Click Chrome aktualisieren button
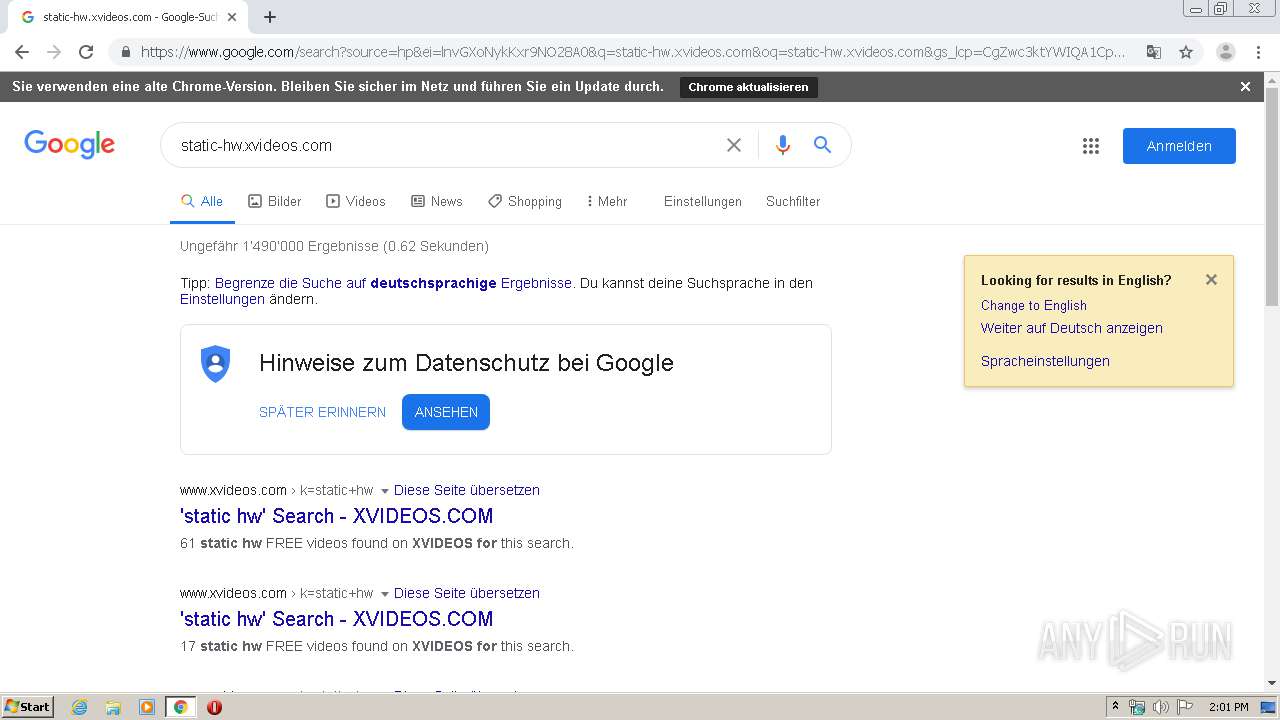Screen dimensions: 1280x720 pos(748,87)
